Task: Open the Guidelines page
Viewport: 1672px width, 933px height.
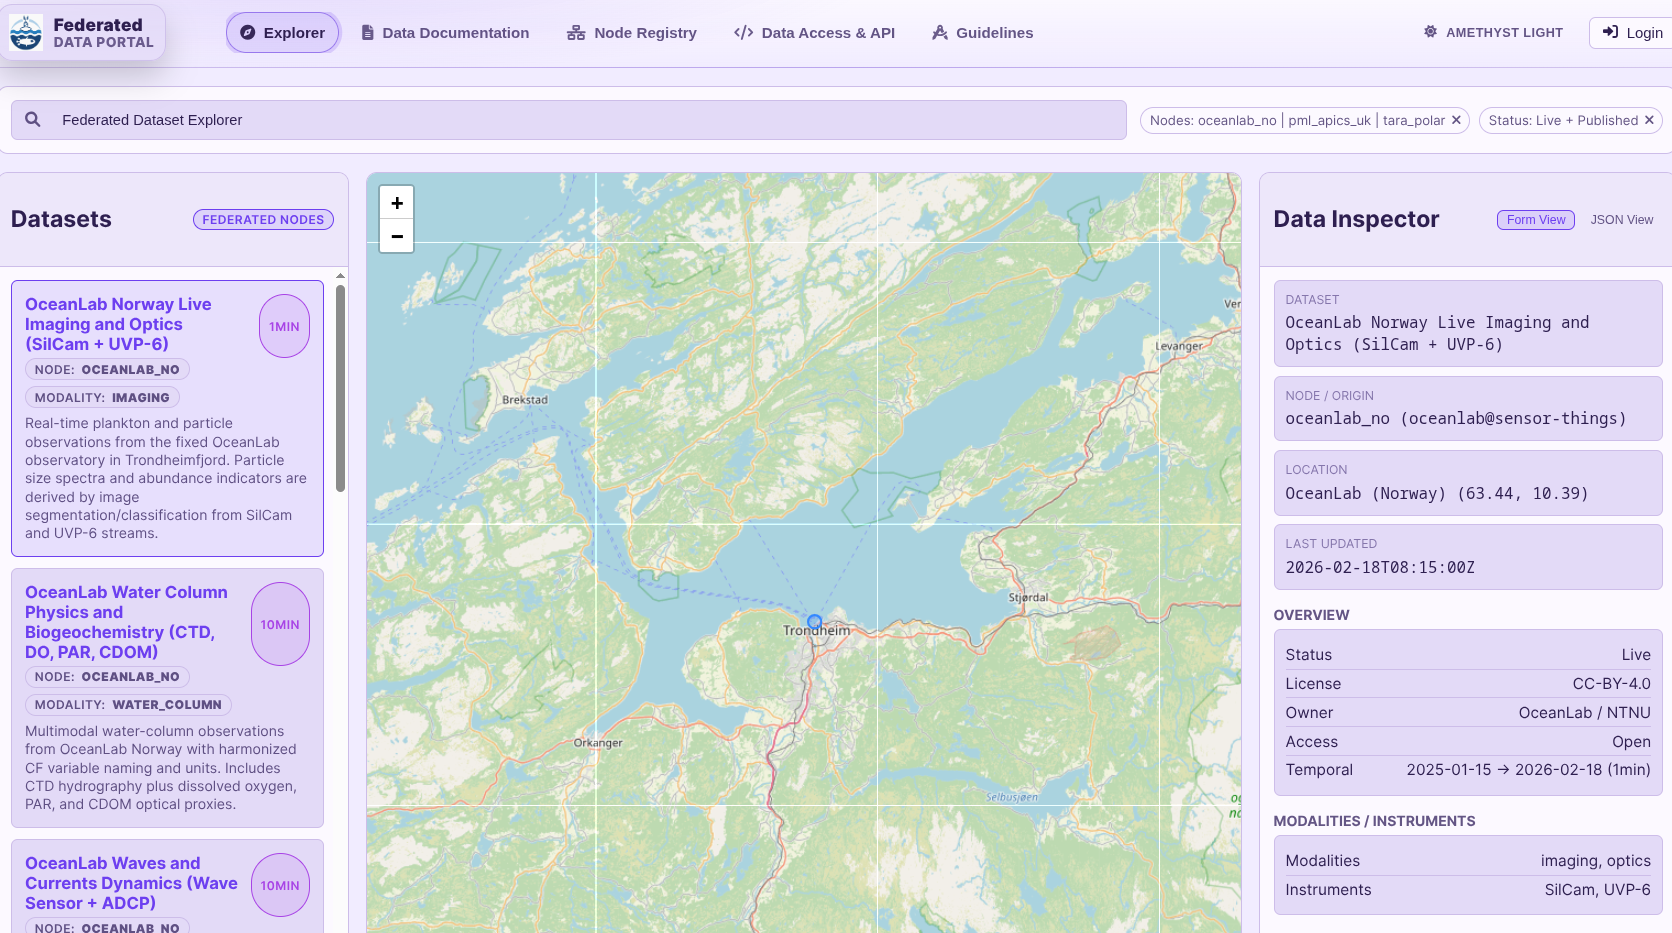Action: point(982,33)
